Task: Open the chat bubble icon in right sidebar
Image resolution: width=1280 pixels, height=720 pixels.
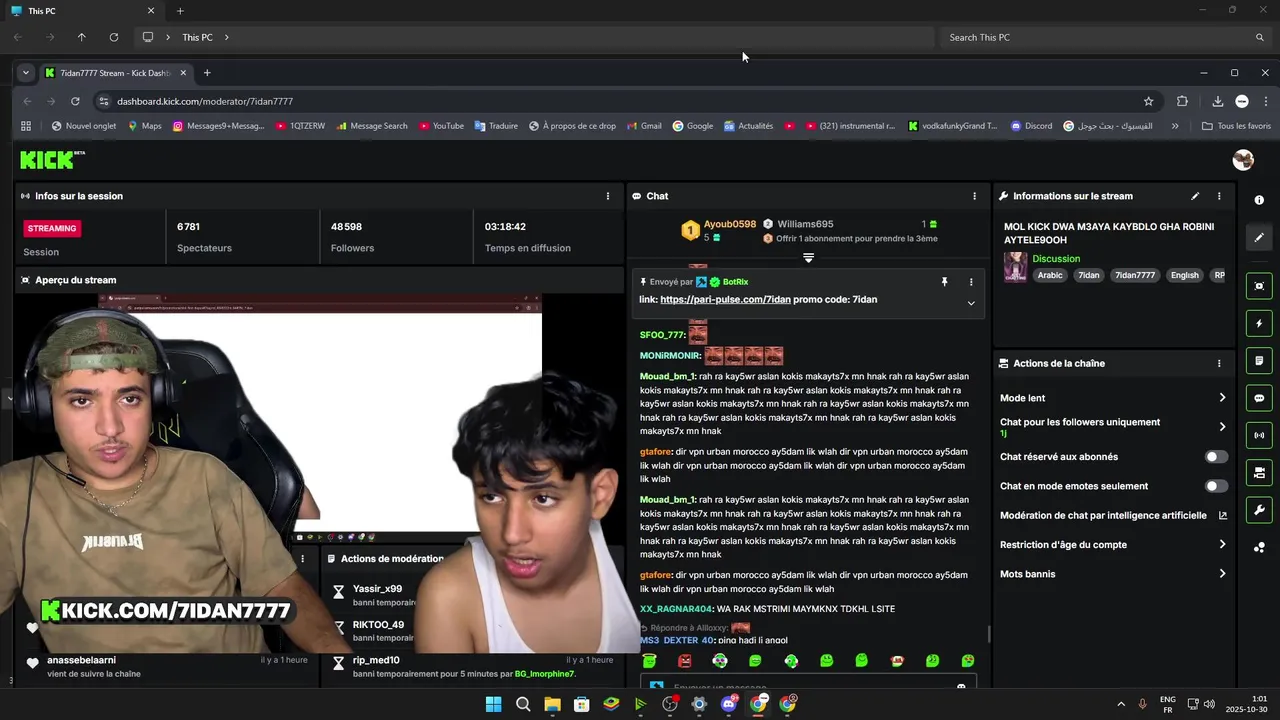Action: (x=1259, y=398)
